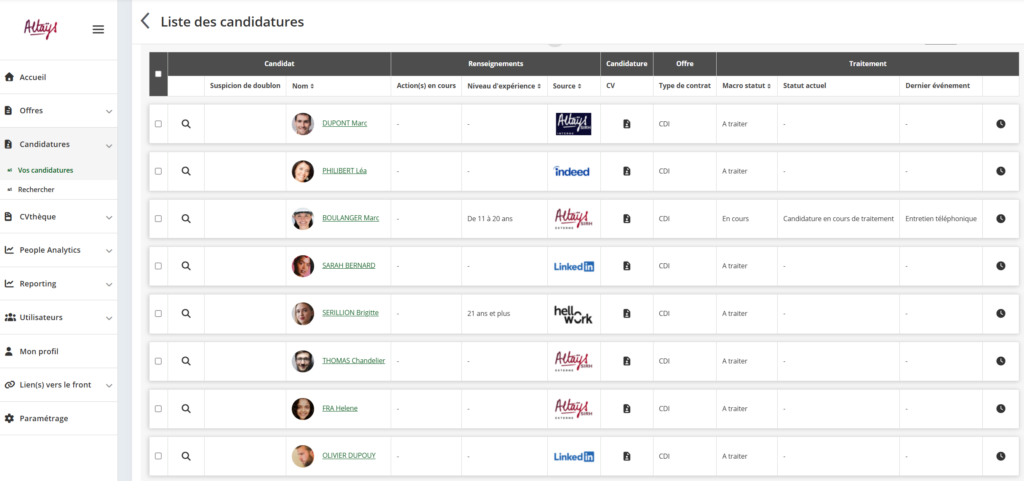Check the checkbox for SARAH BERNARD's row
Viewport: 1024px width, 481px height.
pyautogui.click(x=158, y=266)
